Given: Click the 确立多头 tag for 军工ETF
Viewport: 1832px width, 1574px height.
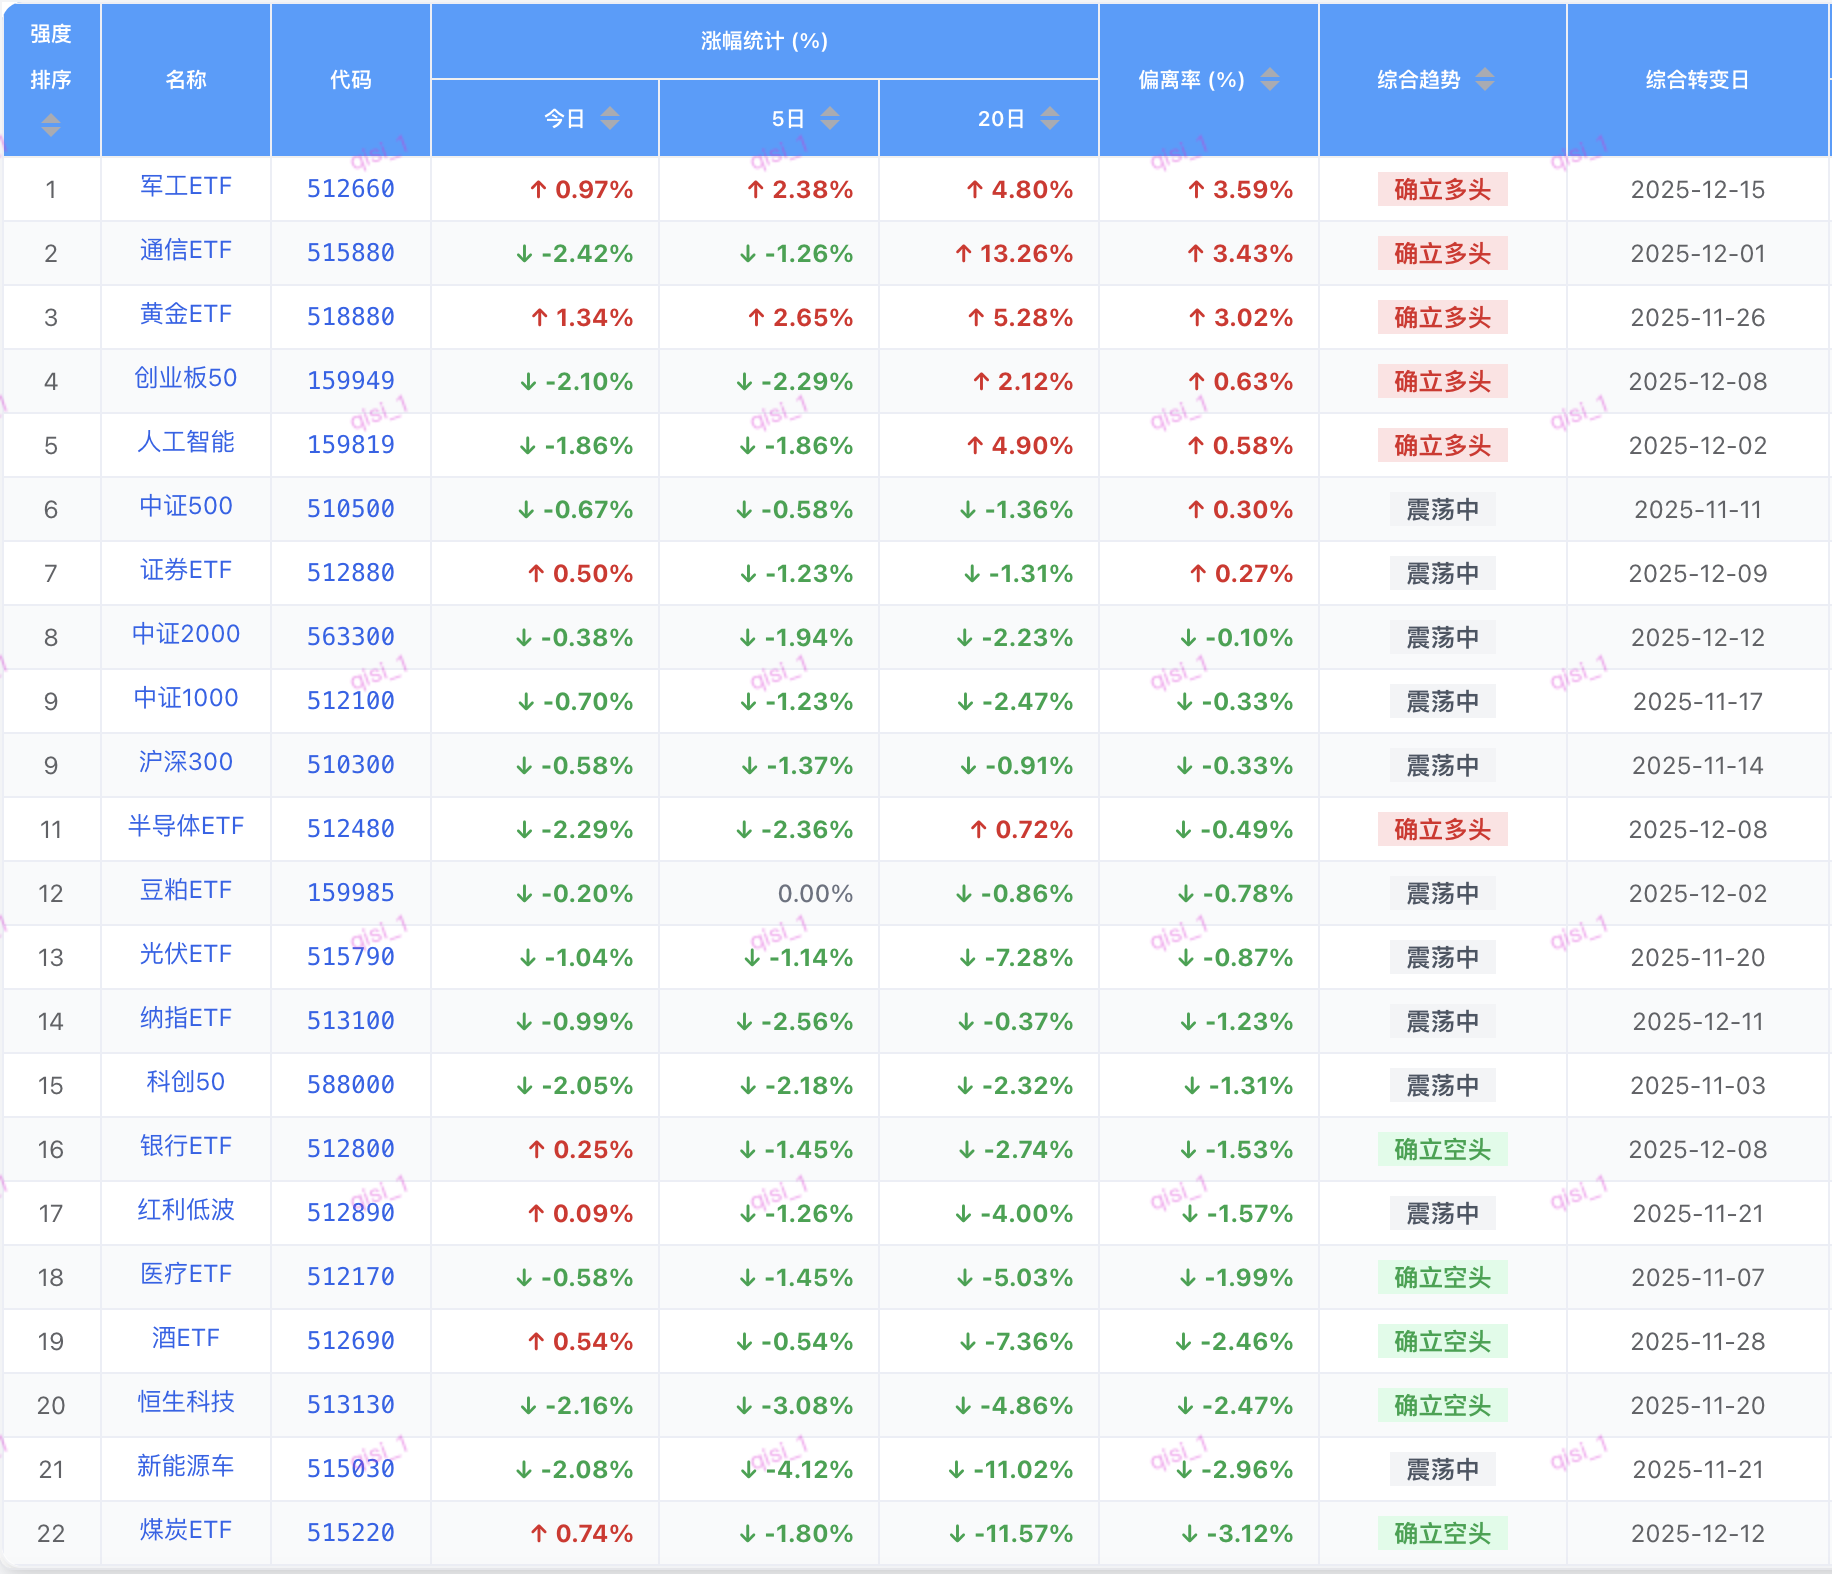Looking at the screenshot, I should 1442,189.
